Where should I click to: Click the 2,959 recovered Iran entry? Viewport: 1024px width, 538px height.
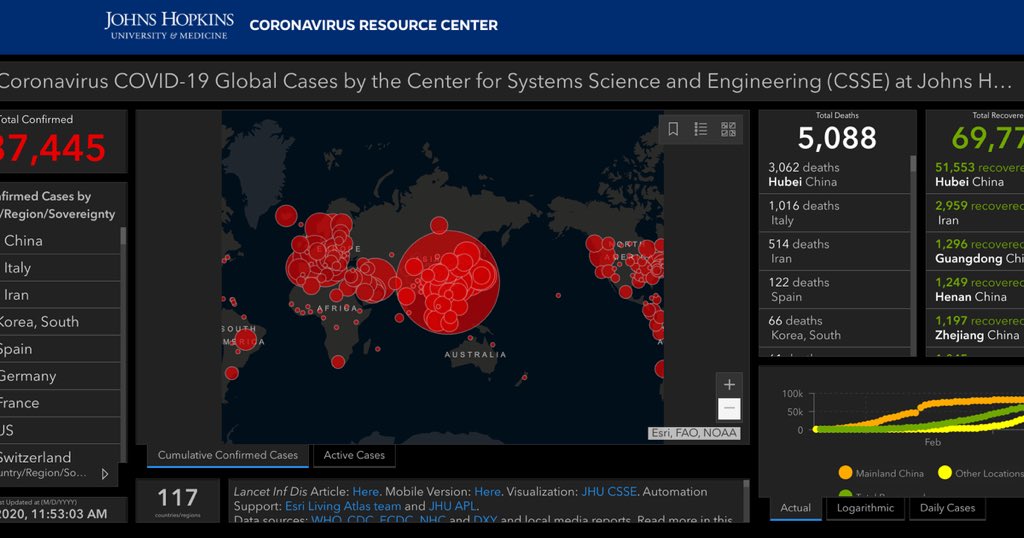point(975,213)
